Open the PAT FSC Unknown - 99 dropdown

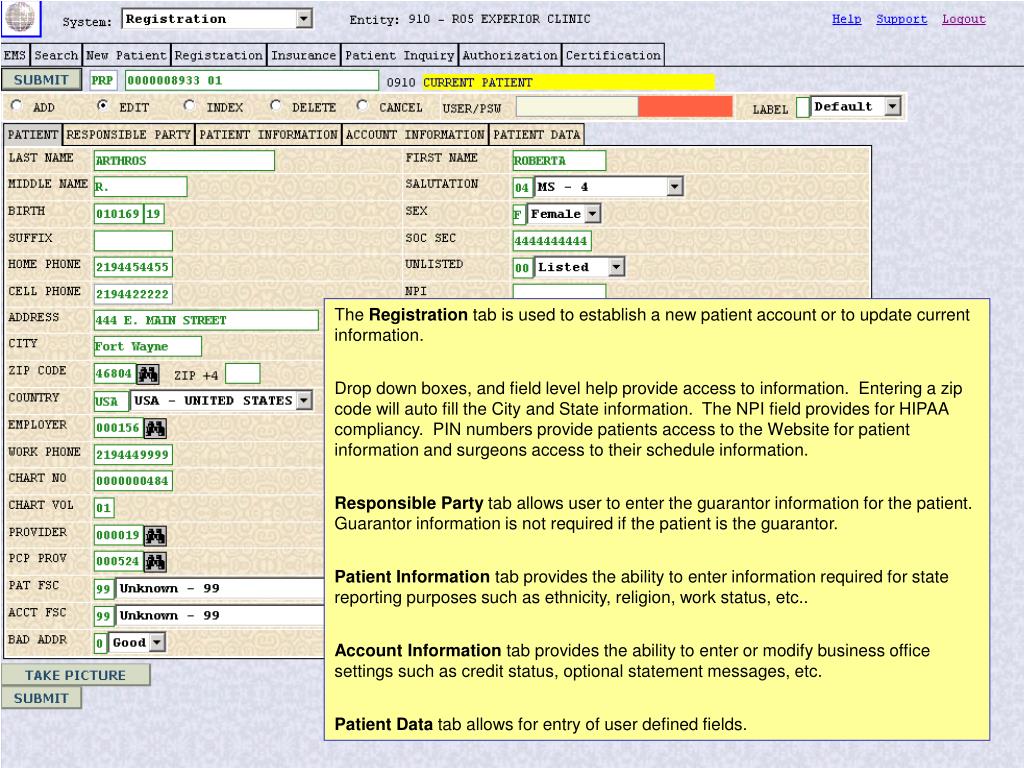220,588
